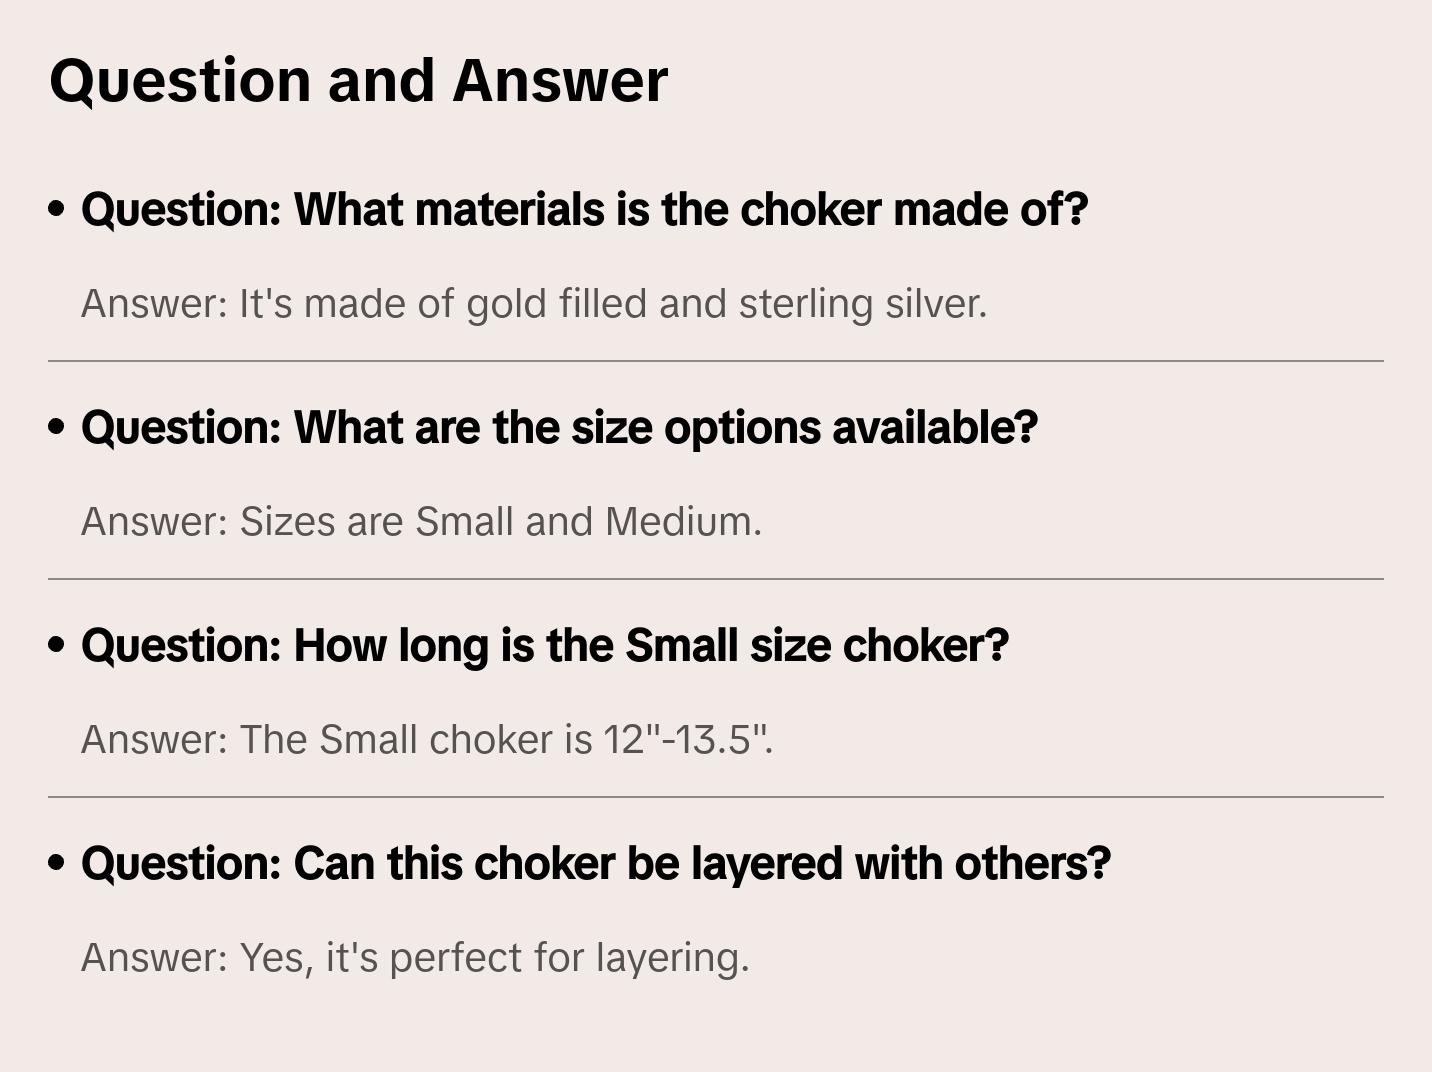
Task: Click the divider line below the materials answer
Action: coord(716,361)
